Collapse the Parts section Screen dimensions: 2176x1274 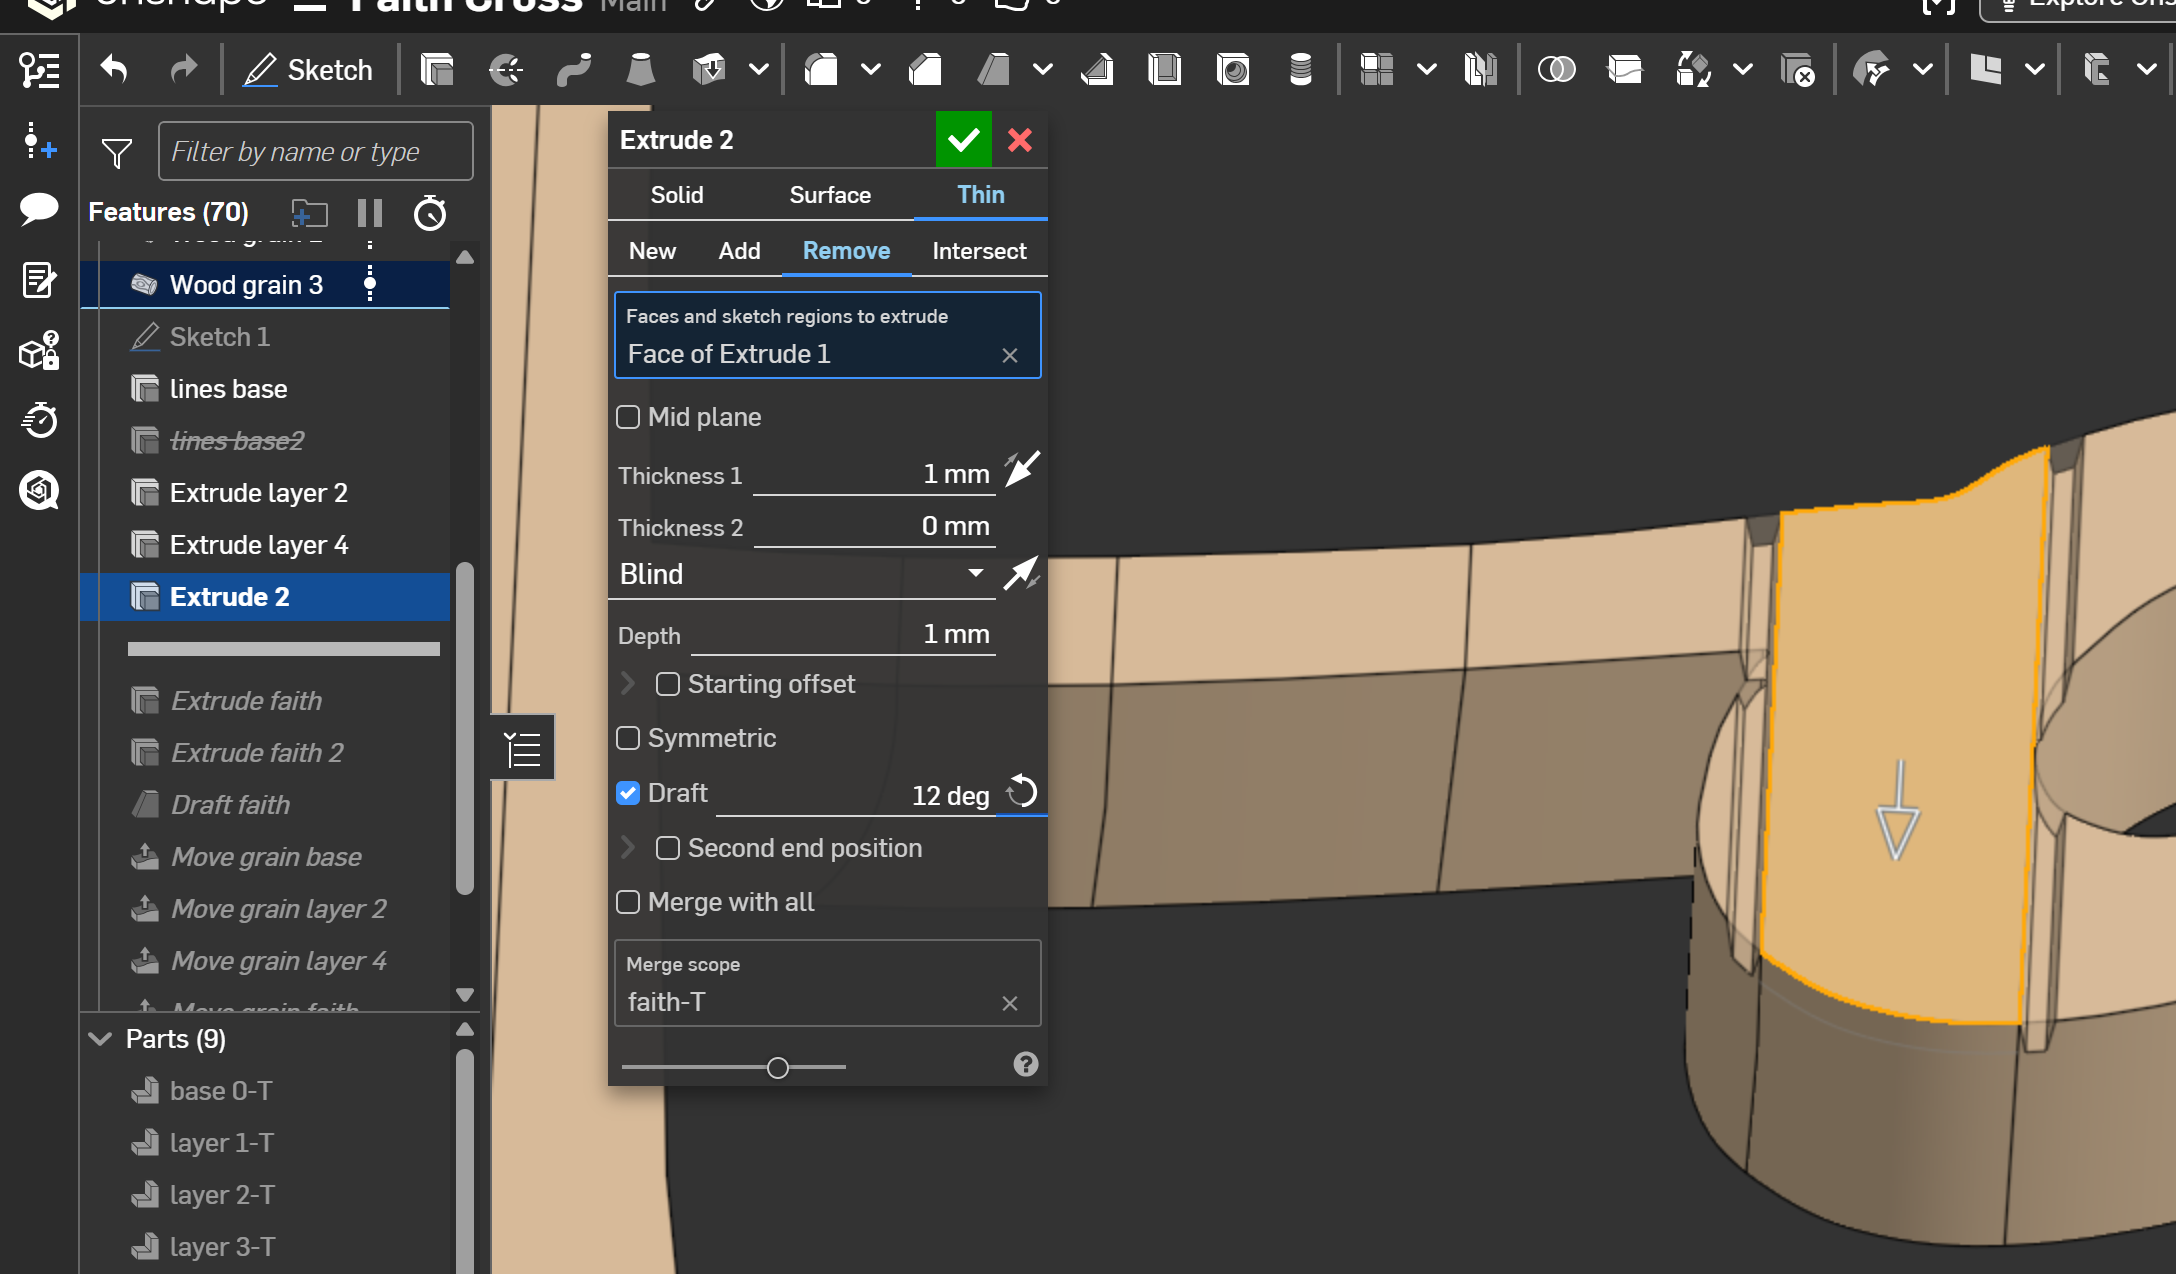100,1039
